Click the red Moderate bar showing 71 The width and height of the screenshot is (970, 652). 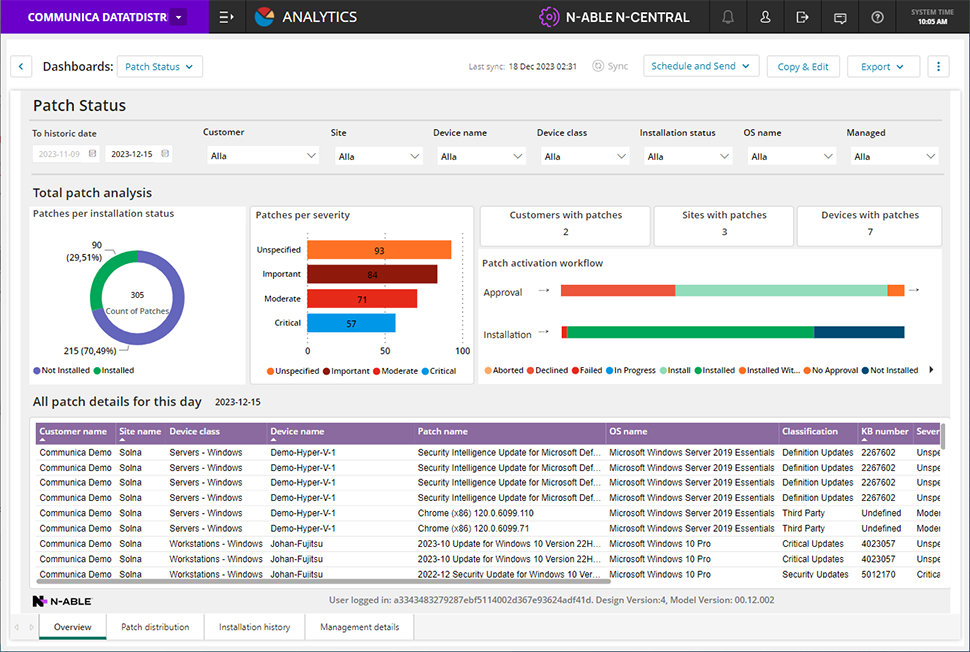(362, 299)
